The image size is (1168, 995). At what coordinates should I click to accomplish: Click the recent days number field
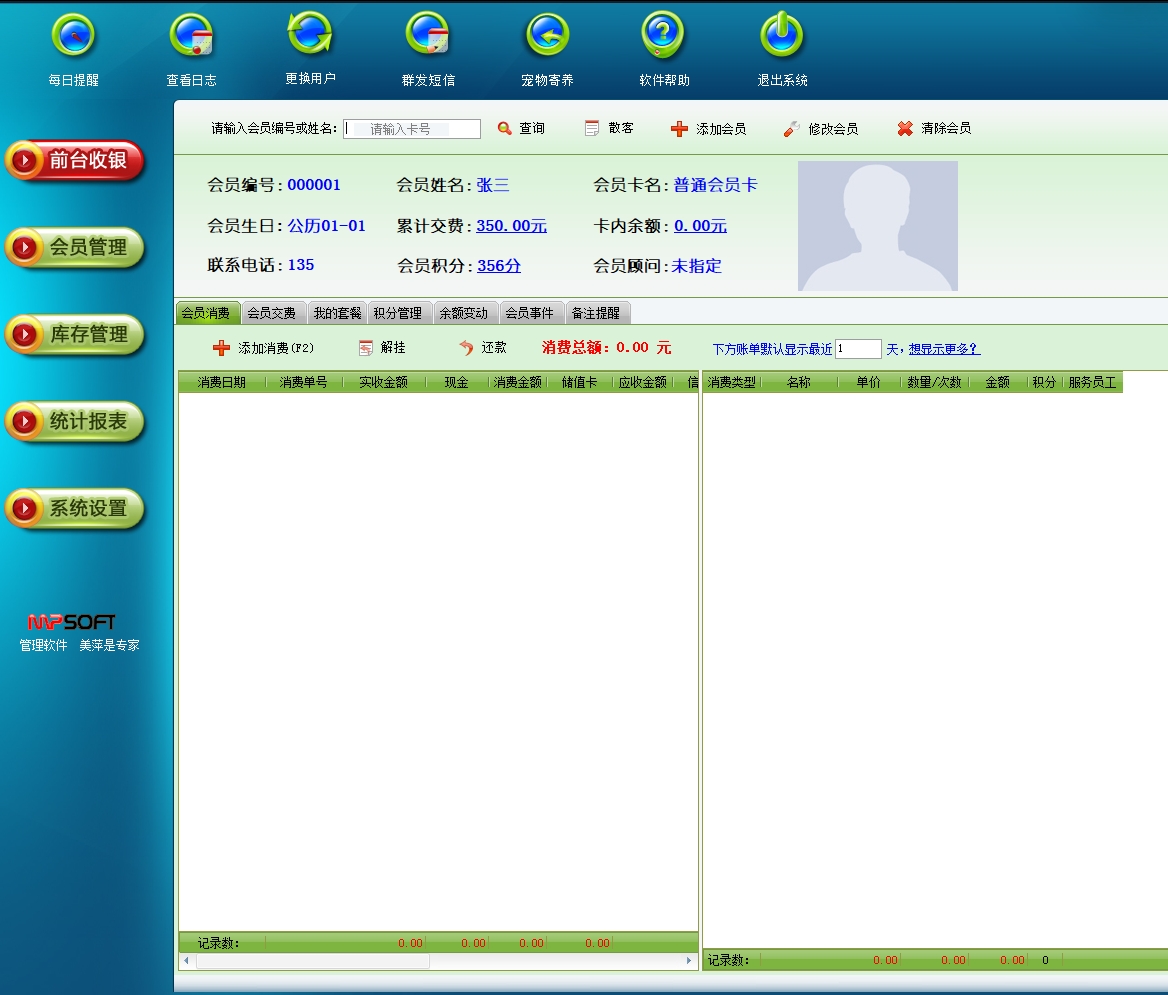(x=857, y=349)
